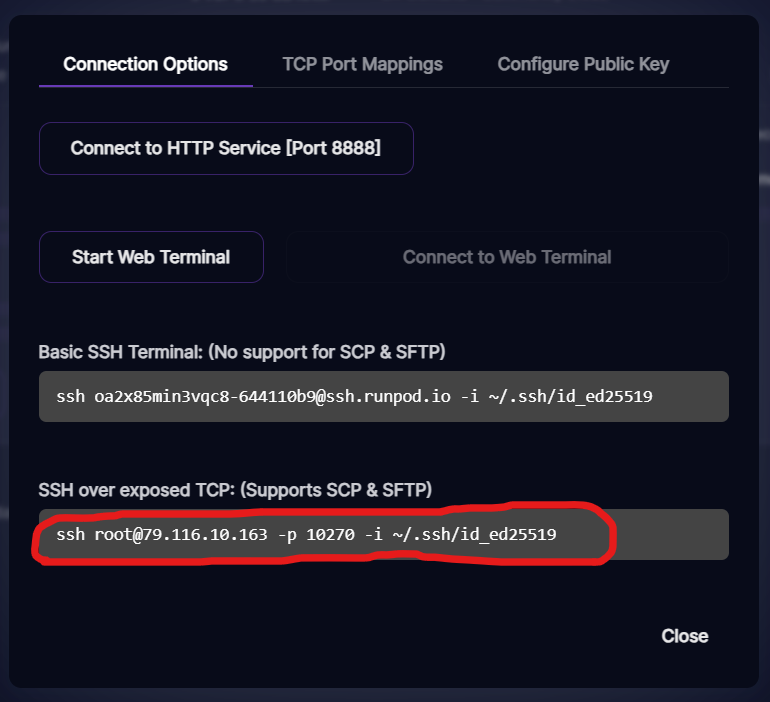The image size is (770, 702).
Task: Switch to the TCP Port Mappings tab
Action: 362,64
